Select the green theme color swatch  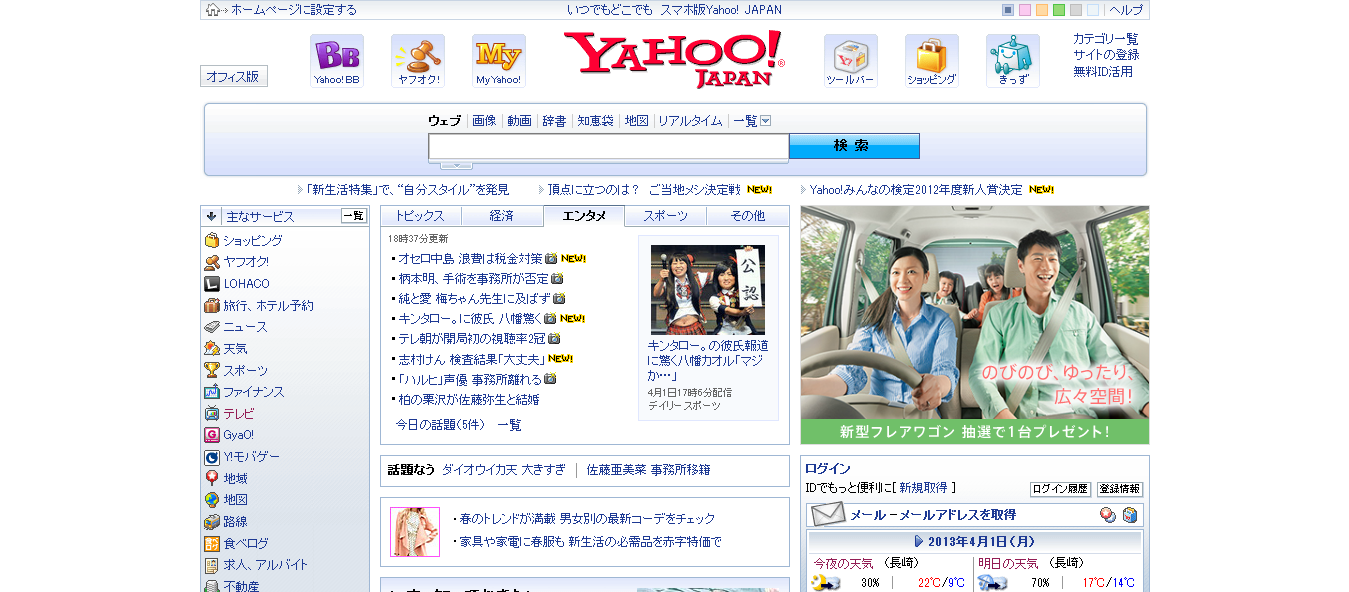(1059, 10)
